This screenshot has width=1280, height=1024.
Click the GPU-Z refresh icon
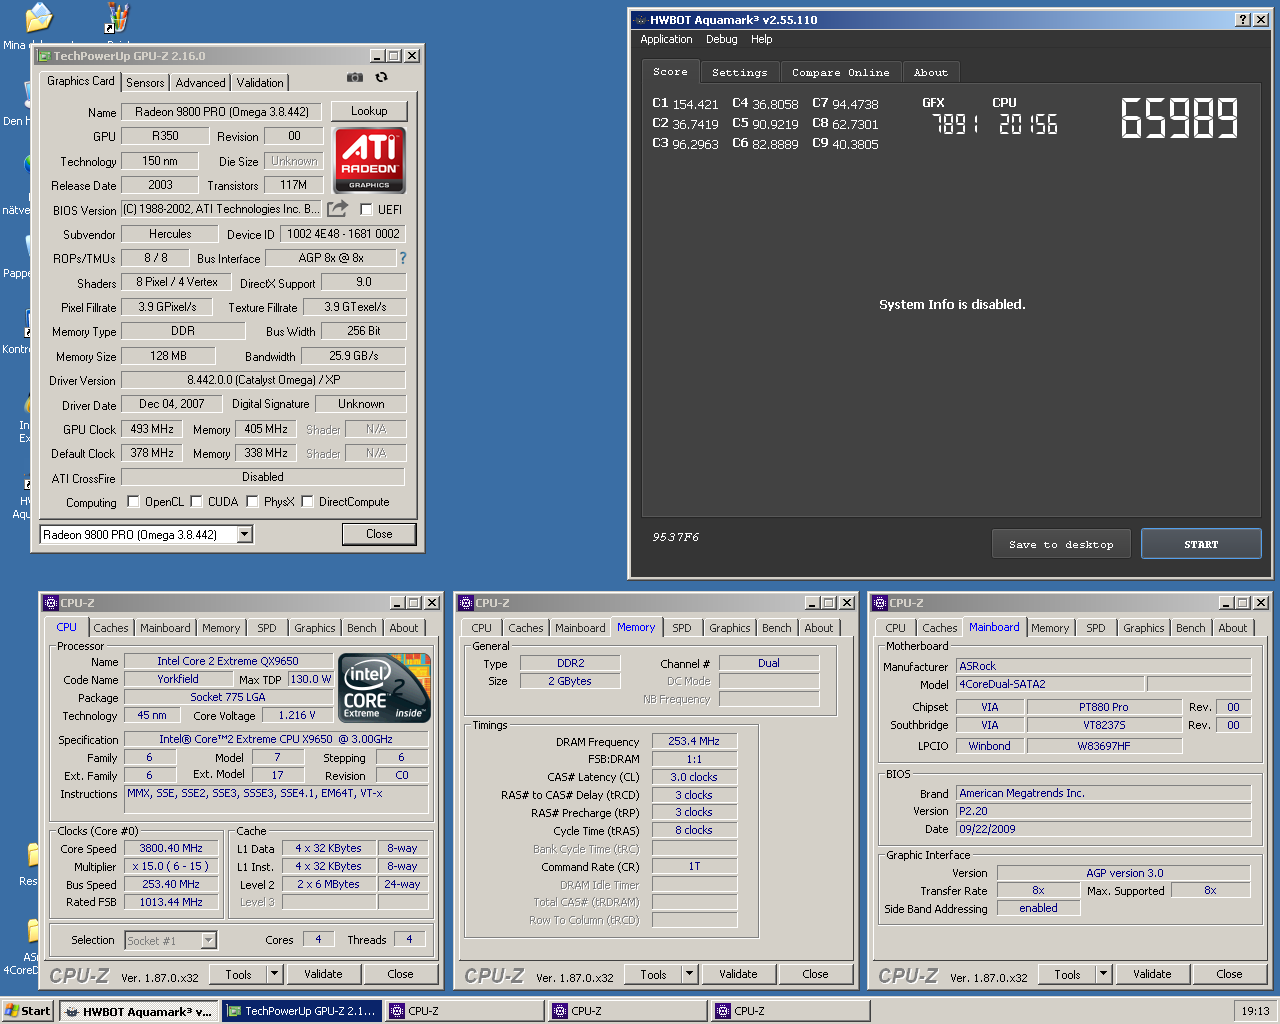click(x=381, y=77)
